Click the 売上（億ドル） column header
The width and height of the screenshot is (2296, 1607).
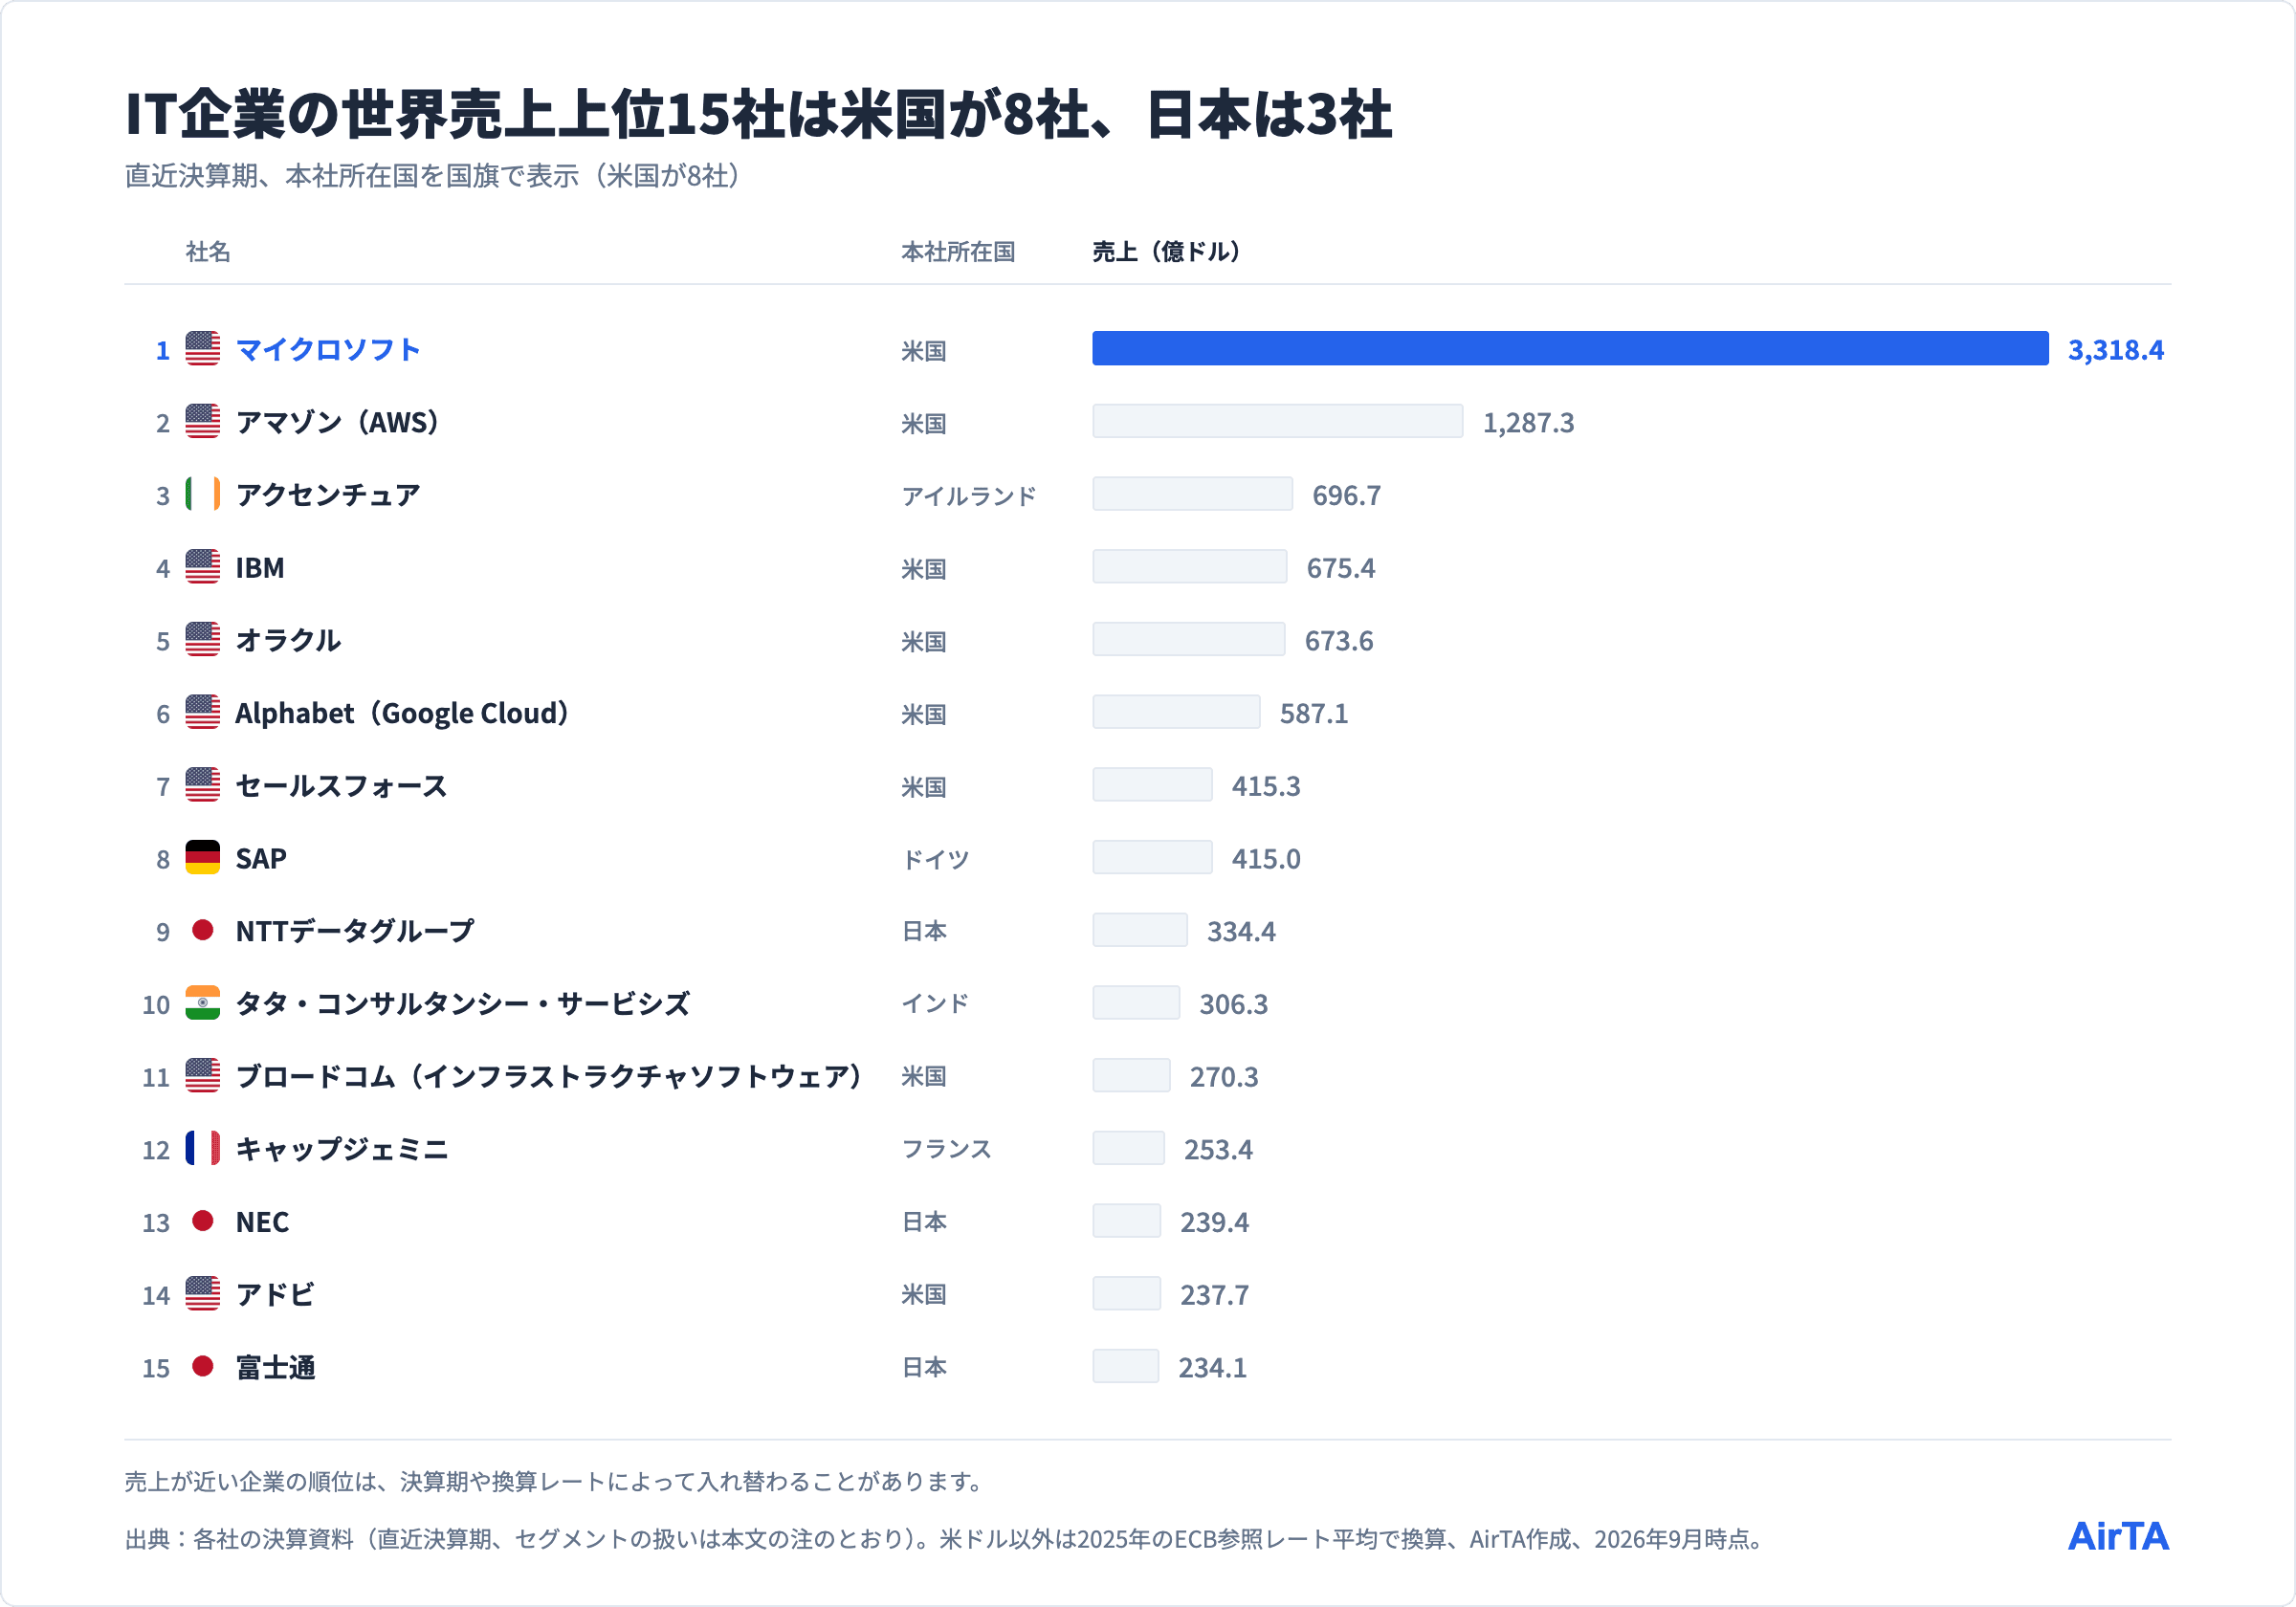1166,252
